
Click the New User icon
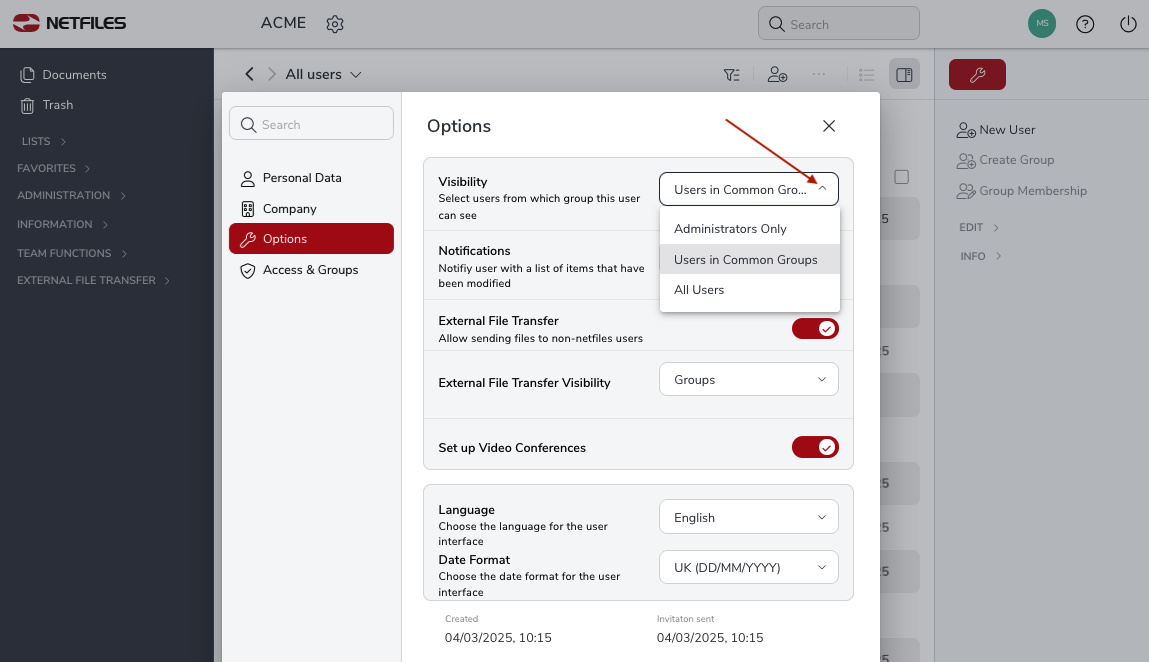click(x=966, y=130)
